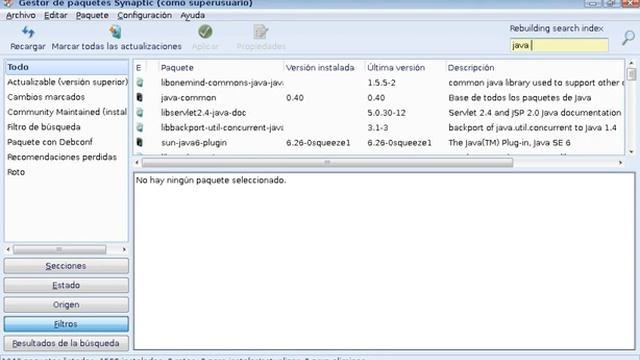
Task: Open the Propiedades toolbar icon
Action: pos(261,32)
